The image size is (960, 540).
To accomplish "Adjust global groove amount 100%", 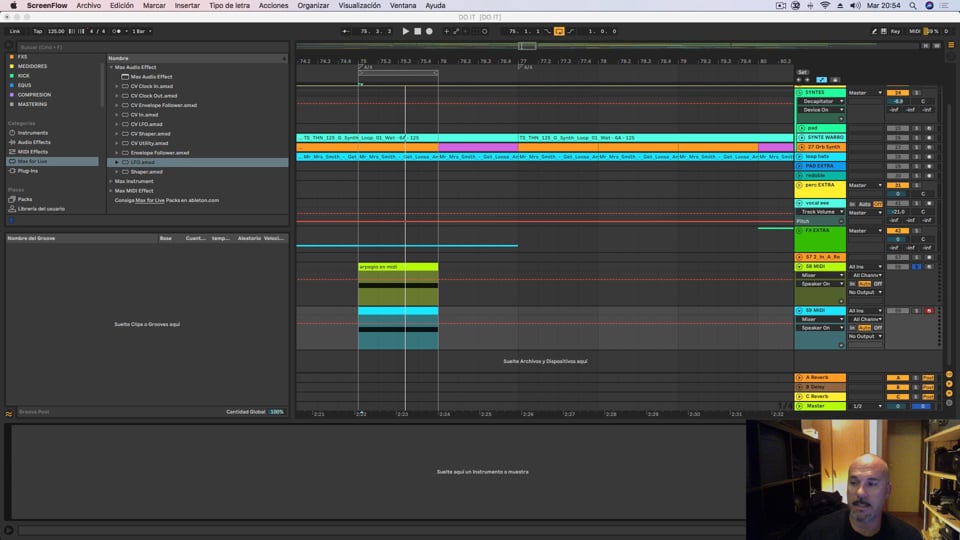I will [277, 412].
